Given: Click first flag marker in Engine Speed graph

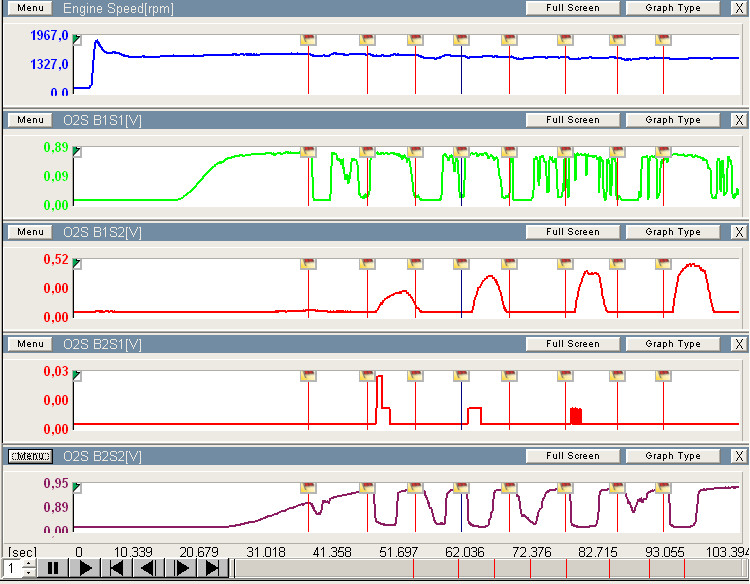Looking at the screenshot, I should 308,40.
